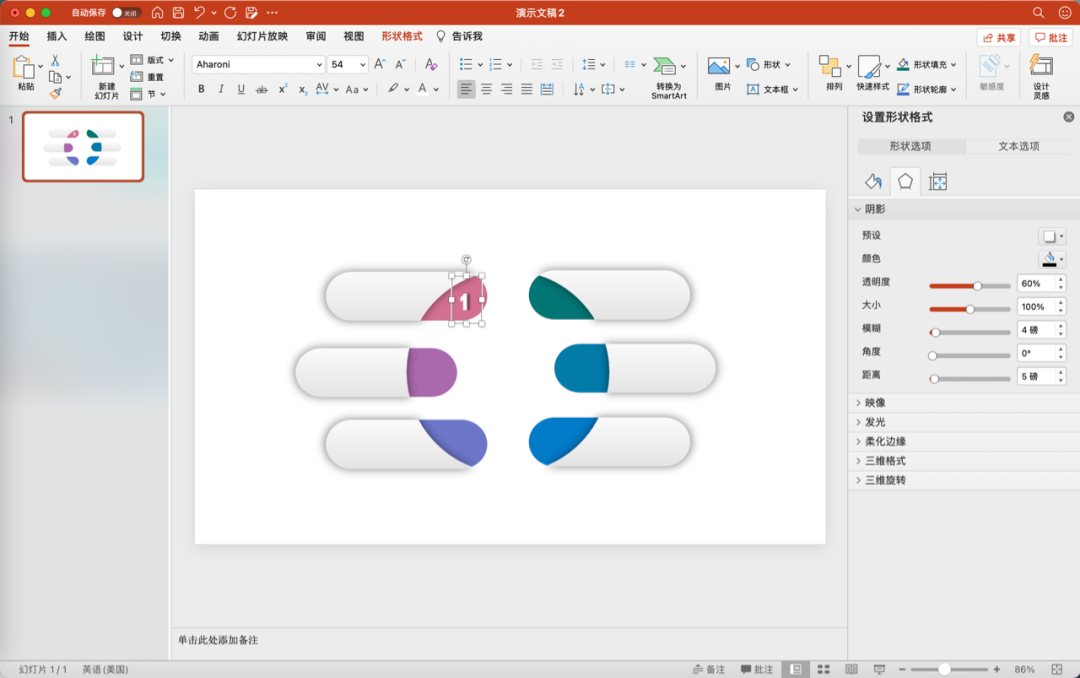The height and width of the screenshot is (678, 1080).
Task: Switch to Slide Sorter view in status bar
Action: [x=824, y=669]
